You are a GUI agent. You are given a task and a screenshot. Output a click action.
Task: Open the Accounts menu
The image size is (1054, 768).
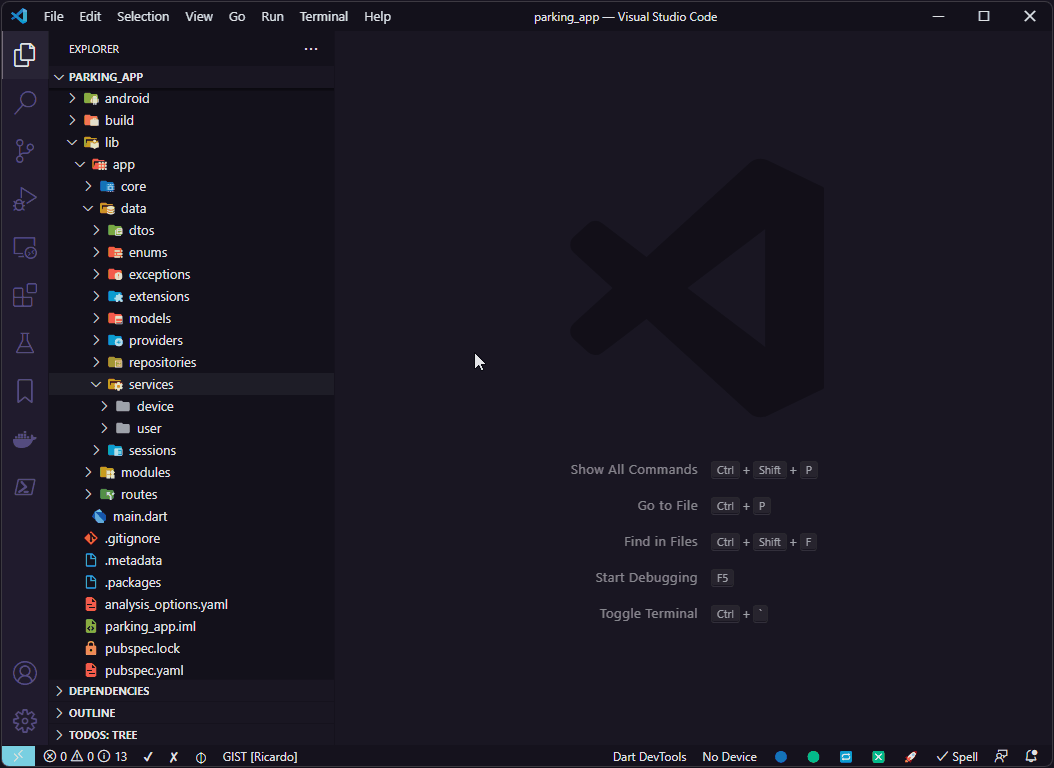(24, 673)
